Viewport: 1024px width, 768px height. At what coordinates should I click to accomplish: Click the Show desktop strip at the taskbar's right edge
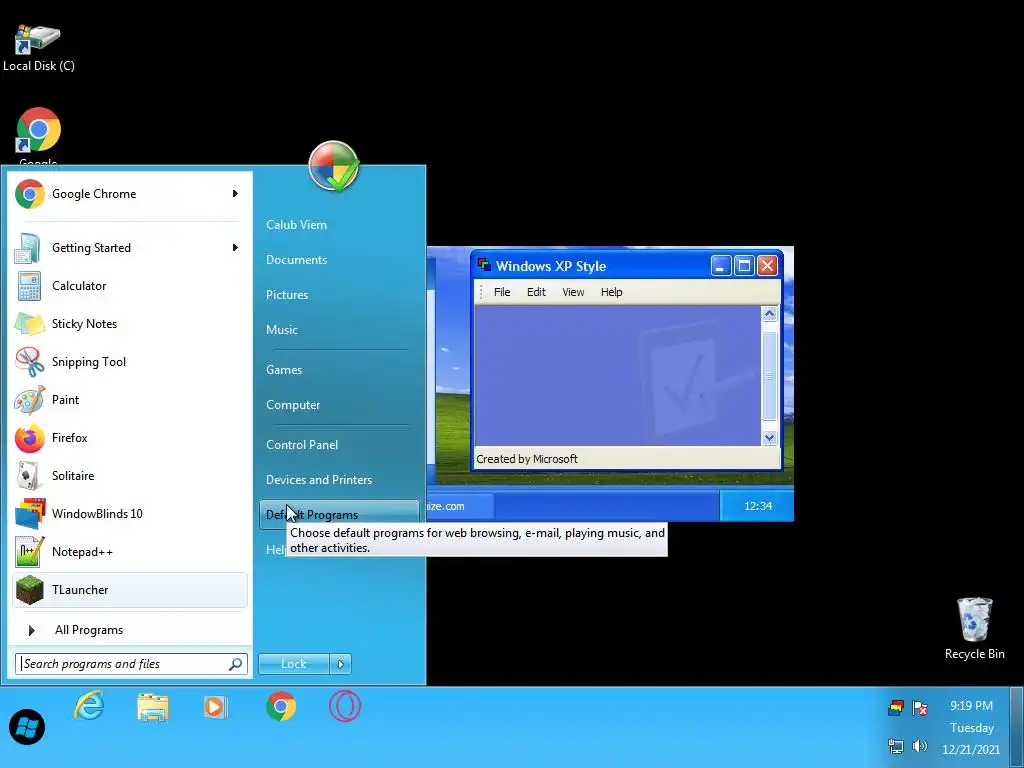1017,727
